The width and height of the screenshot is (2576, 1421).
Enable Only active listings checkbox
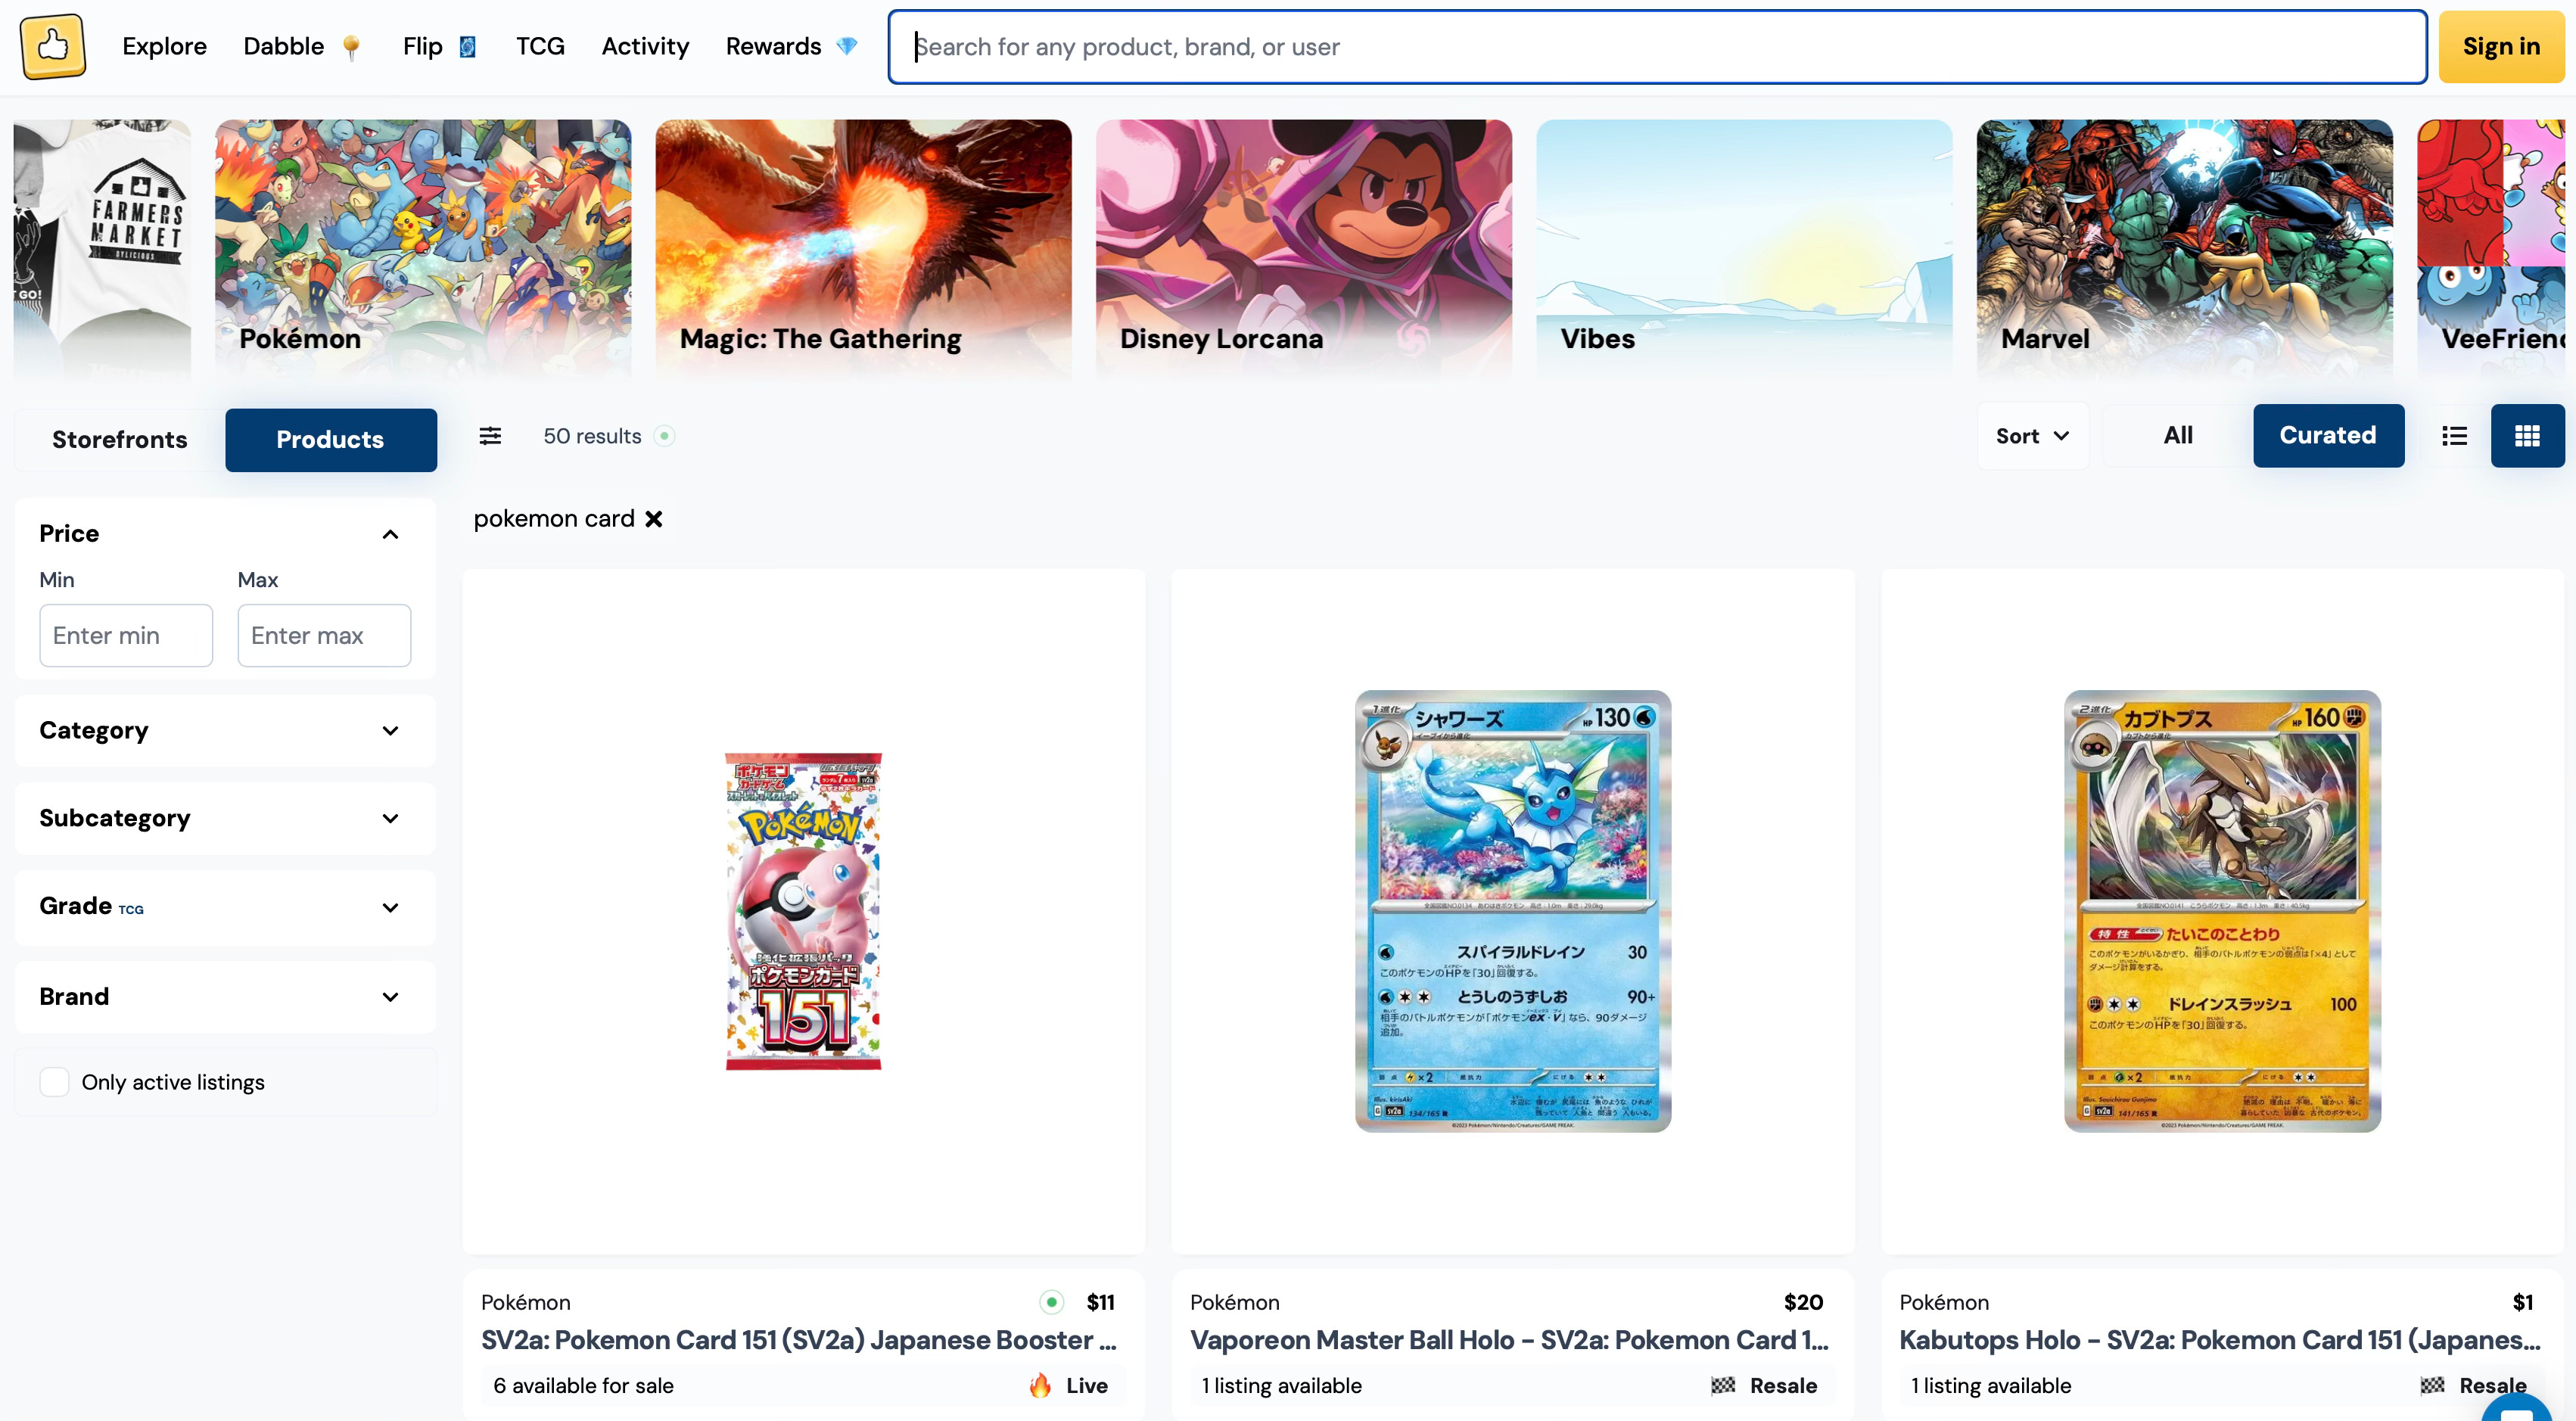(x=54, y=1082)
